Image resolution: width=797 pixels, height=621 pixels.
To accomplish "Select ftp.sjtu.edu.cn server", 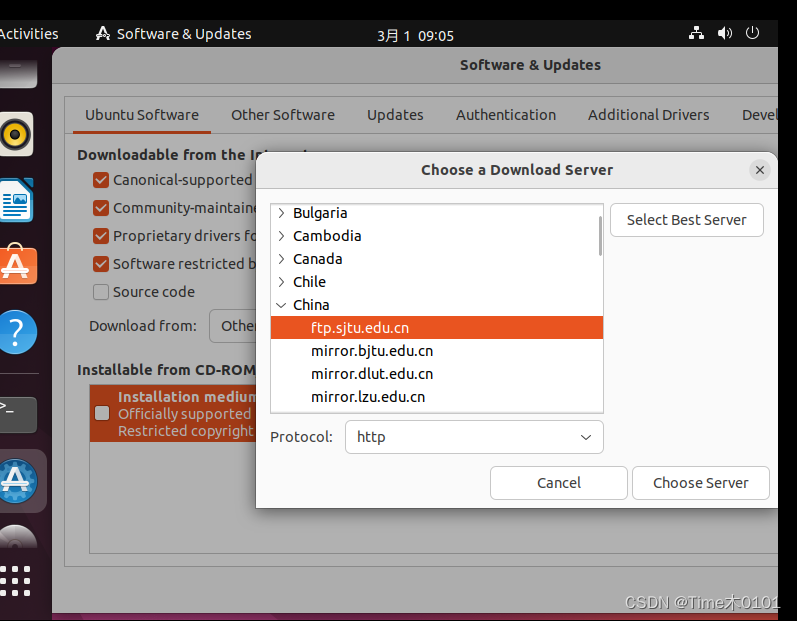I will pyautogui.click(x=437, y=328).
